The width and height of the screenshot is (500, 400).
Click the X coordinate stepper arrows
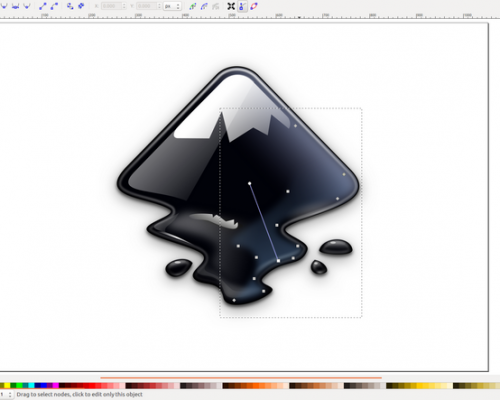pyautogui.click(x=124, y=6)
